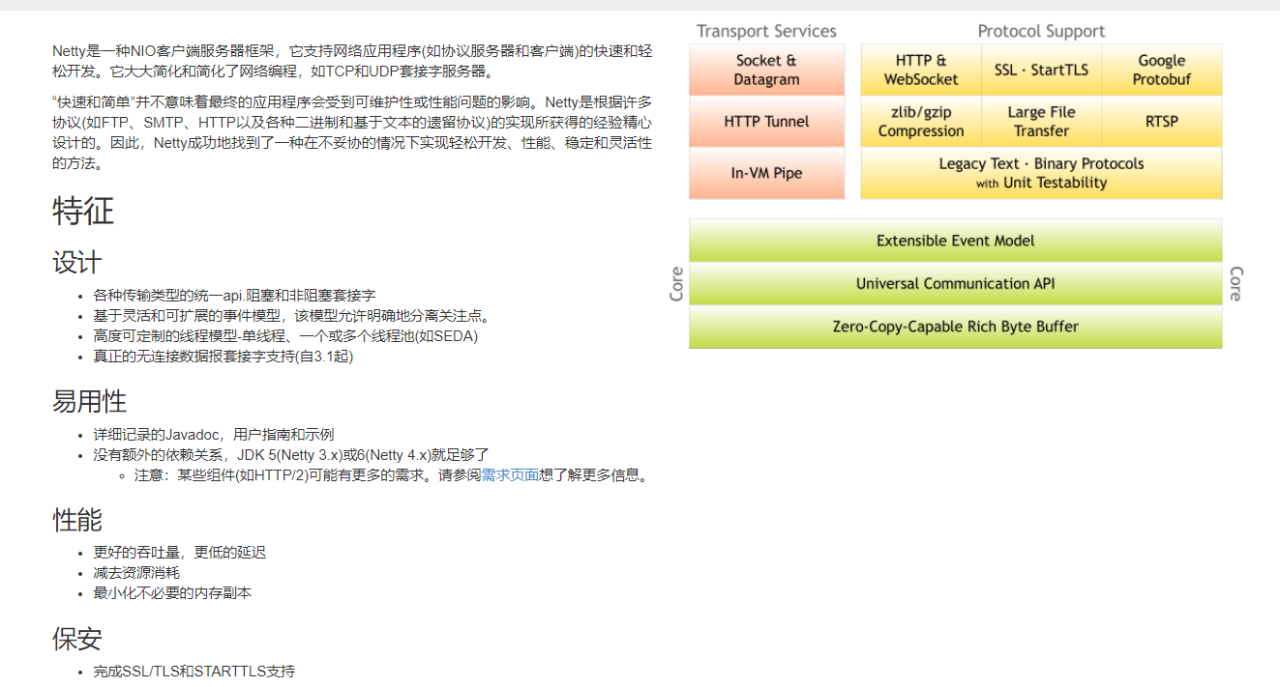Click the Large File Transfer diagram box

[1041, 122]
